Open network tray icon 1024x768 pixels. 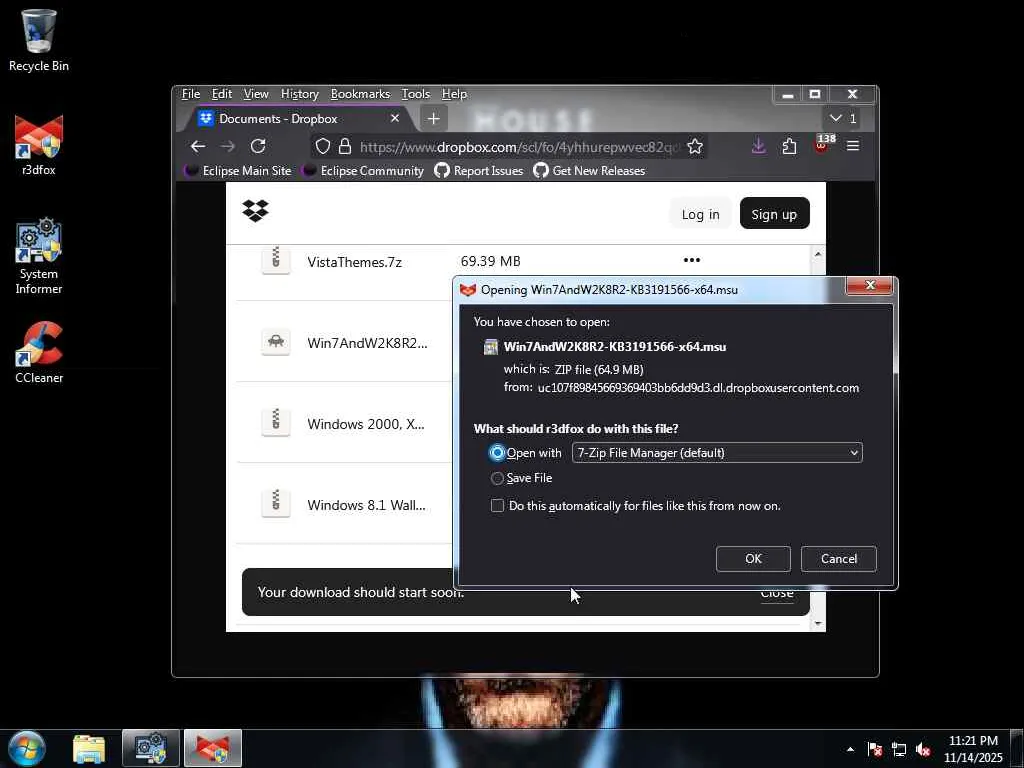(x=899, y=749)
